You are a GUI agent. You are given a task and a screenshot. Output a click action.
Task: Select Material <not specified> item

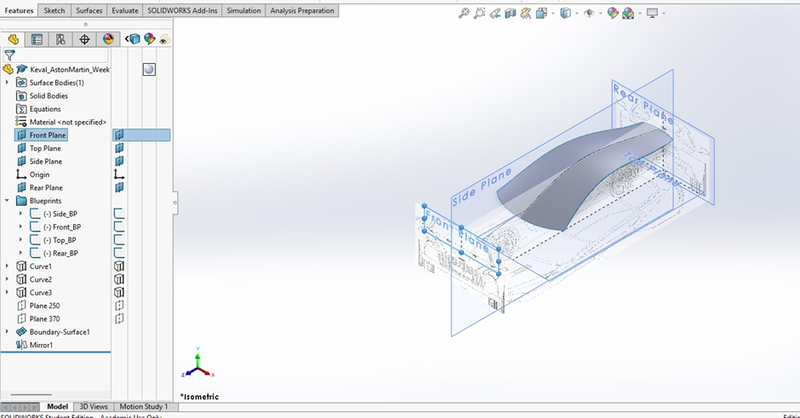[x=68, y=122]
